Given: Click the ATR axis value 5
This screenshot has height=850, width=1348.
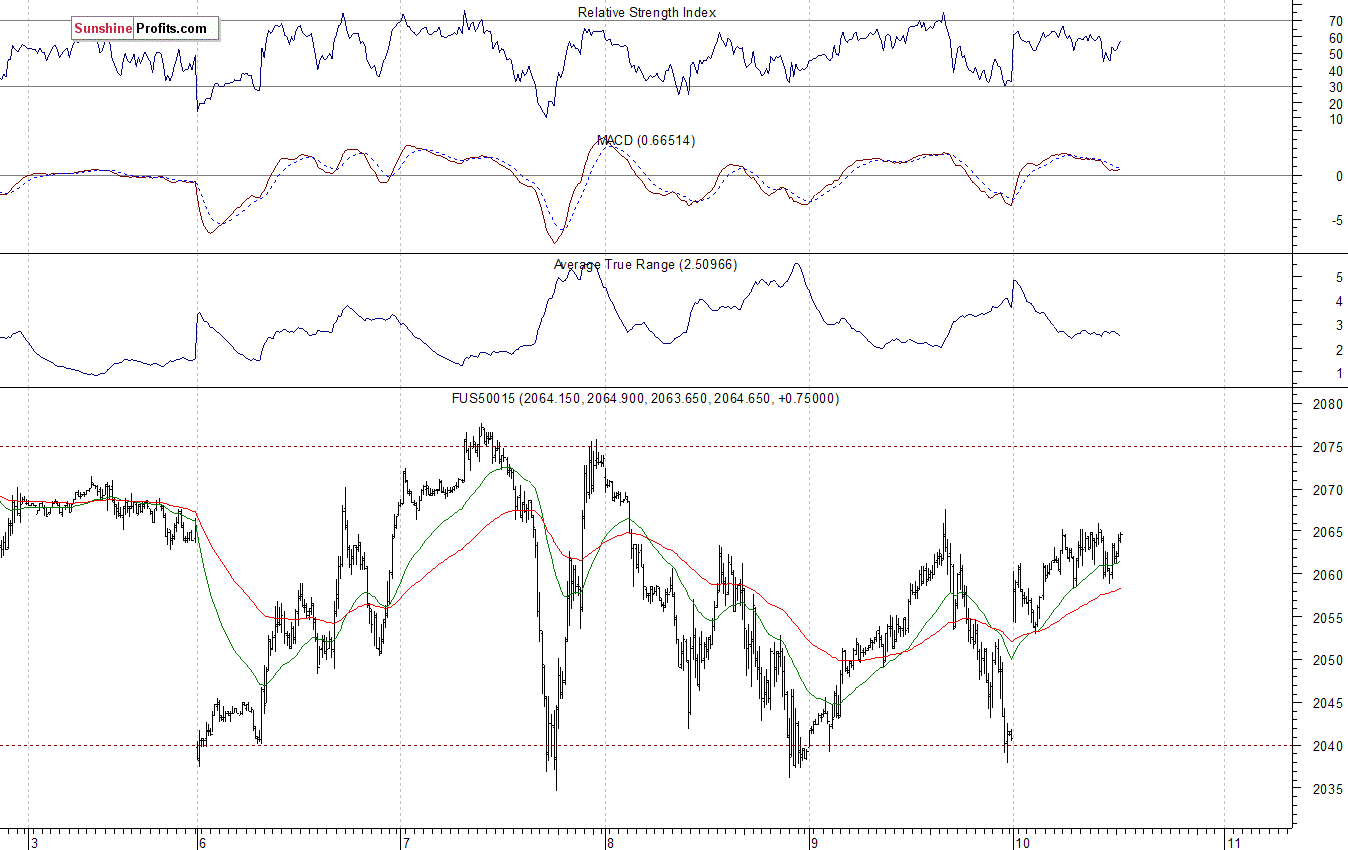Looking at the screenshot, I should click(x=1339, y=277).
